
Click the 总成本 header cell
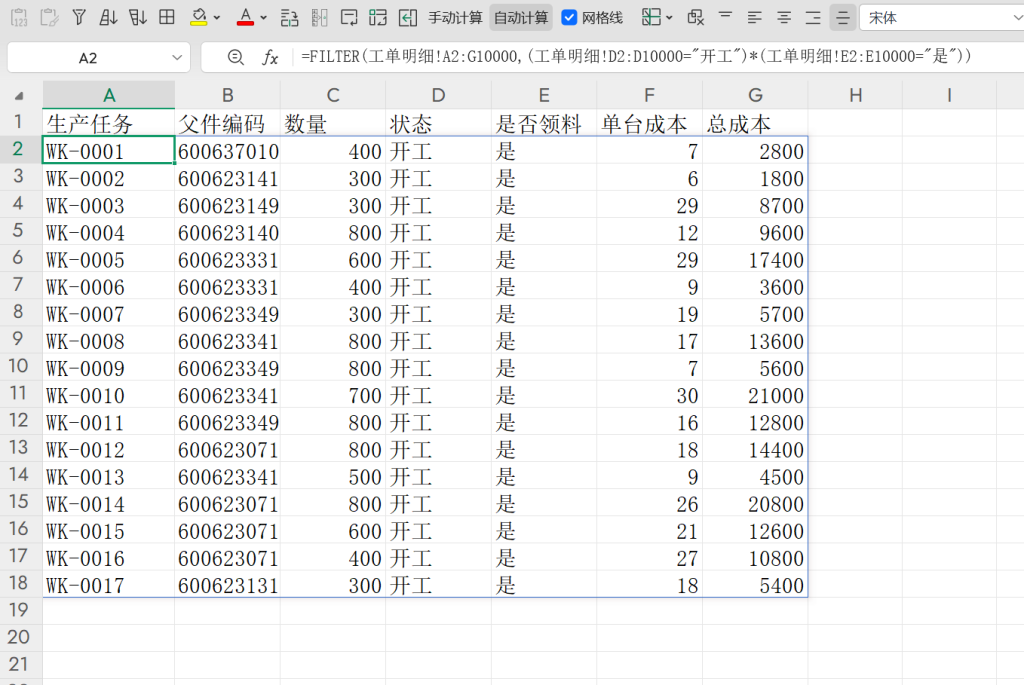(755, 123)
